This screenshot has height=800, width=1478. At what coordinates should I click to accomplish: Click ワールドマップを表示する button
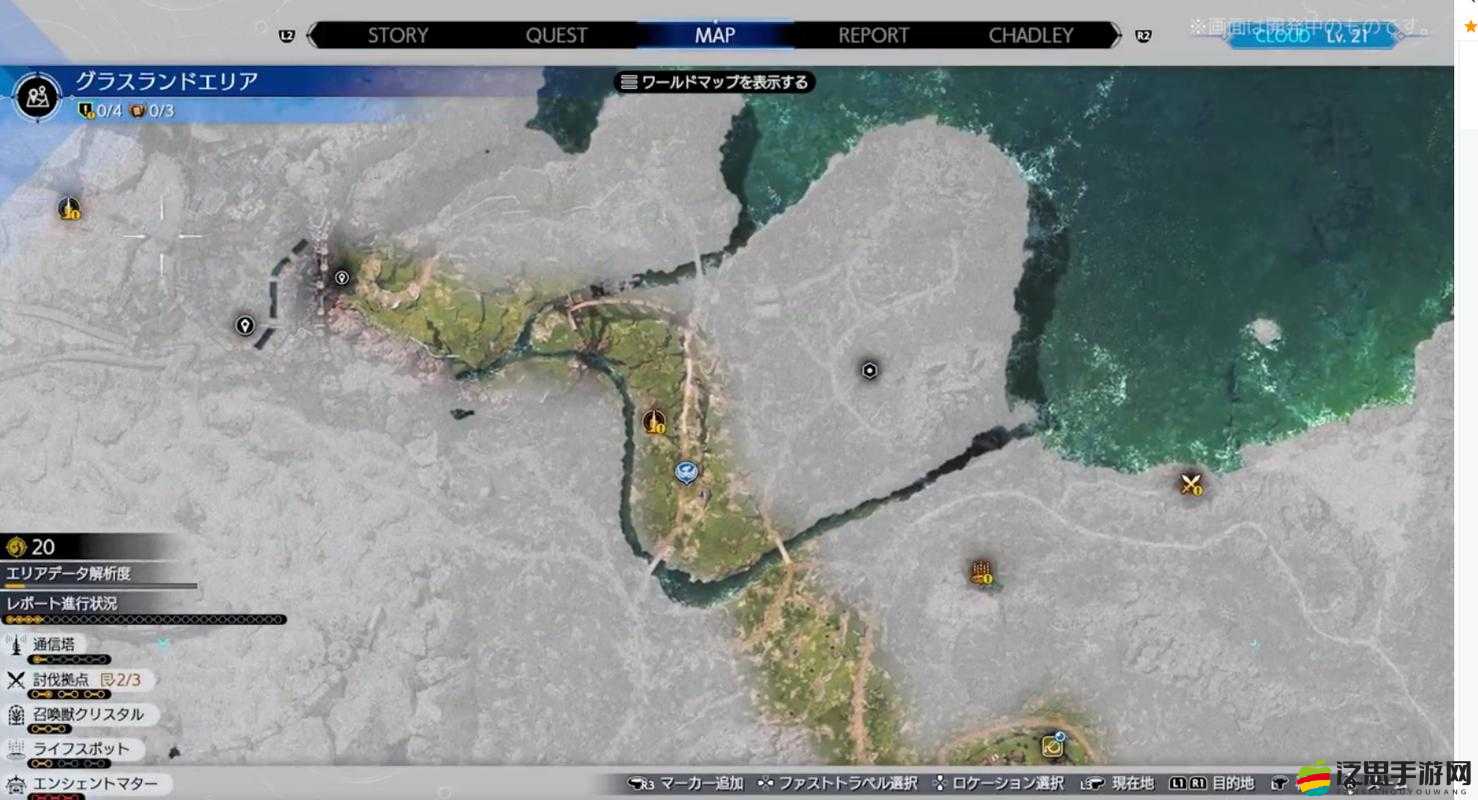click(x=715, y=82)
